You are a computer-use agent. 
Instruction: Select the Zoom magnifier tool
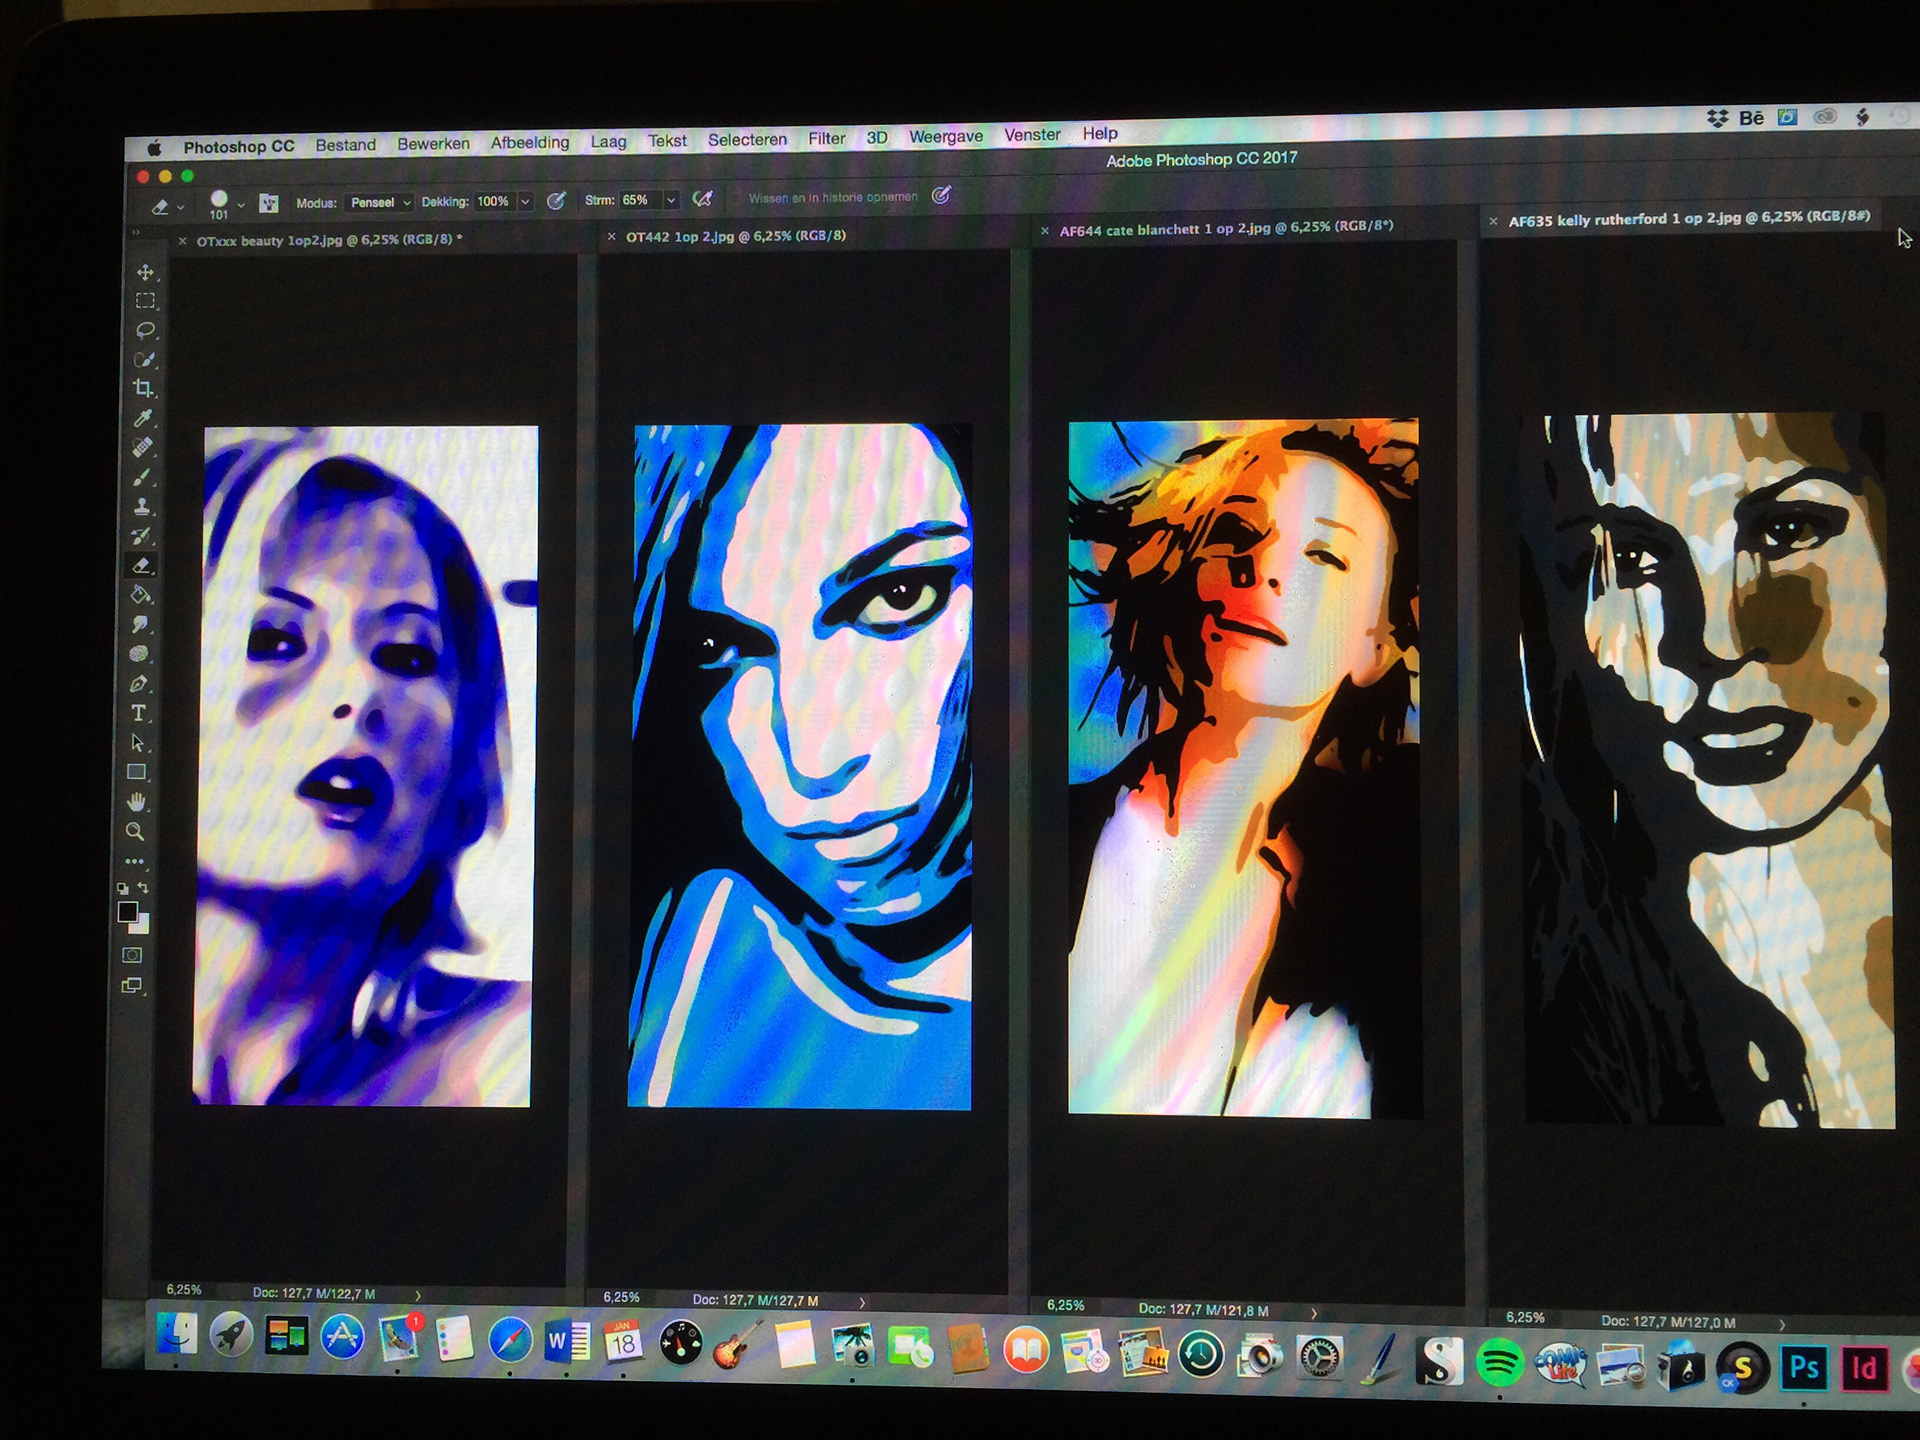135,832
